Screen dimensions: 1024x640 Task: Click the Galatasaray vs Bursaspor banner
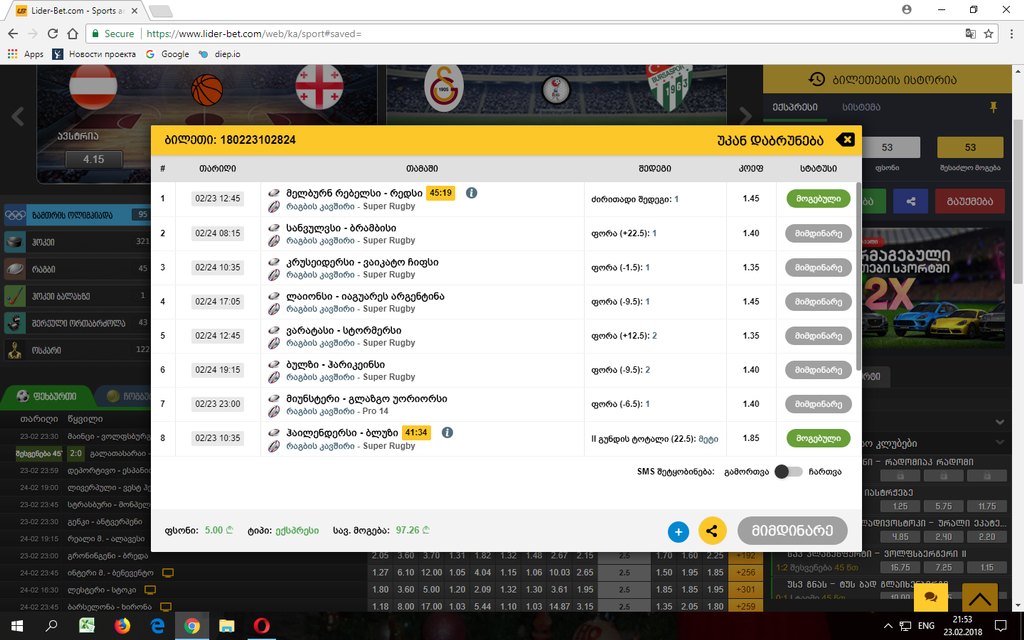pos(556,93)
